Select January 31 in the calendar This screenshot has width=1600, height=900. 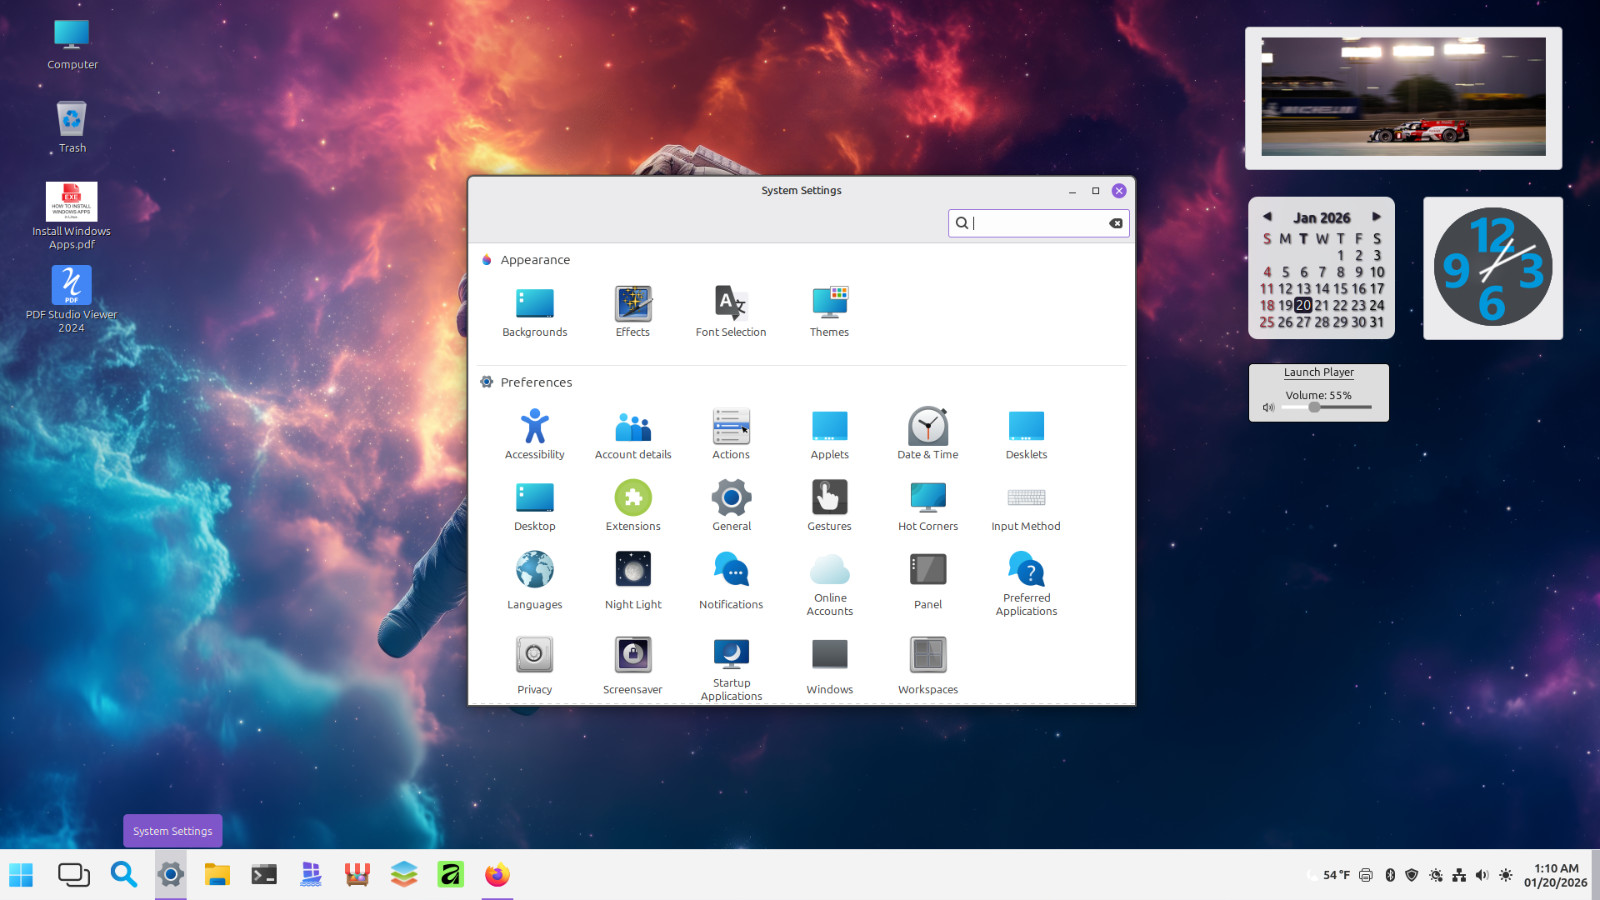pos(1377,322)
